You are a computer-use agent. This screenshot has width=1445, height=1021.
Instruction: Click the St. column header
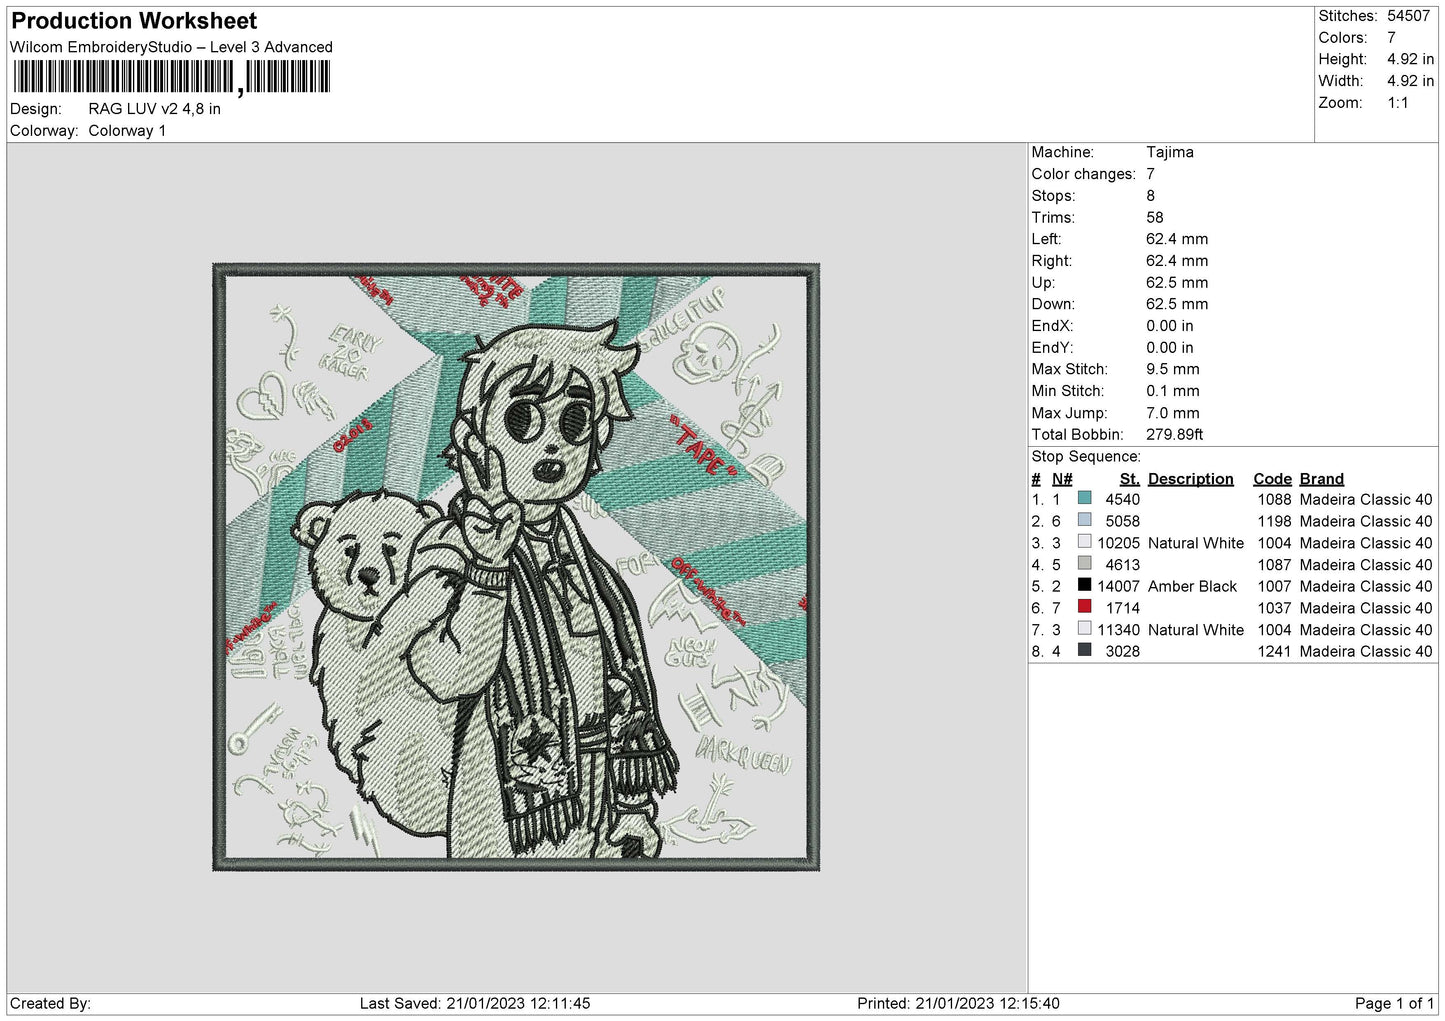point(1129,479)
